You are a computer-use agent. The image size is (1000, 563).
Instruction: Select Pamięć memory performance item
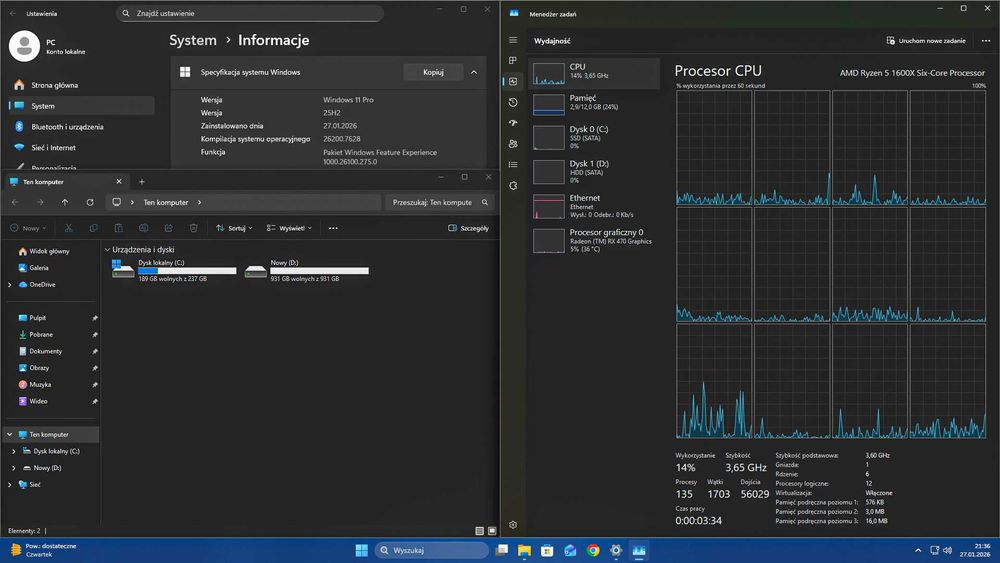point(594,103)
